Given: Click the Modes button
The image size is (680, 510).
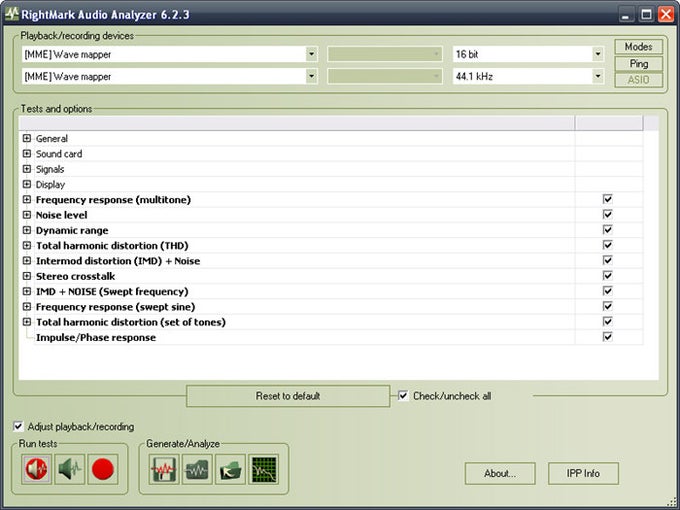Looking at the screenshot, I should (638, 46).
